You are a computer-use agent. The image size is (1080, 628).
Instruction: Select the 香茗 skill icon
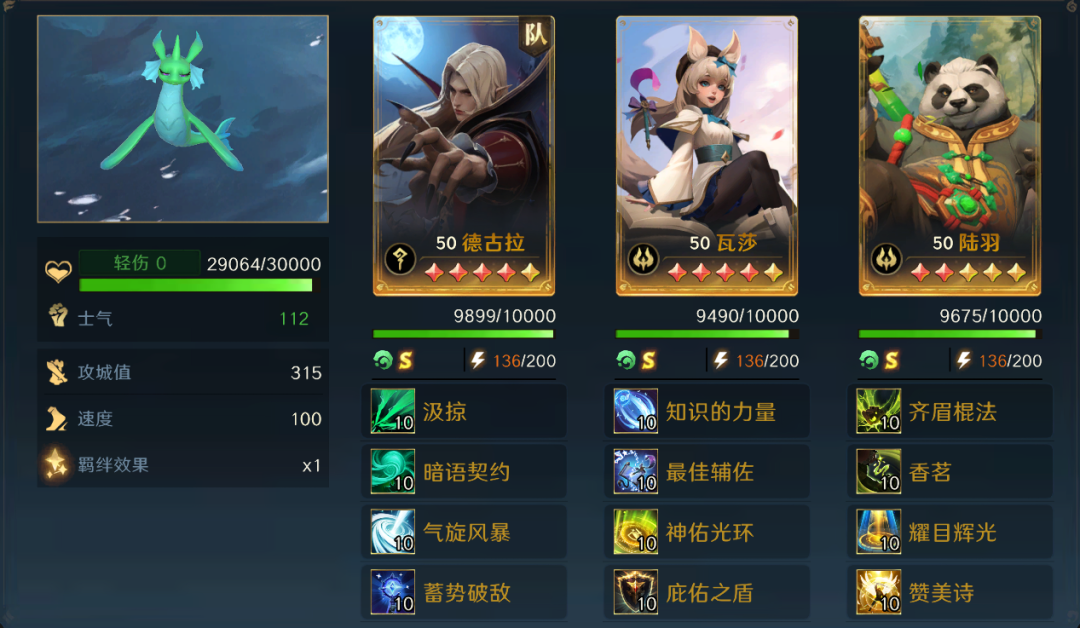[878, 472]
